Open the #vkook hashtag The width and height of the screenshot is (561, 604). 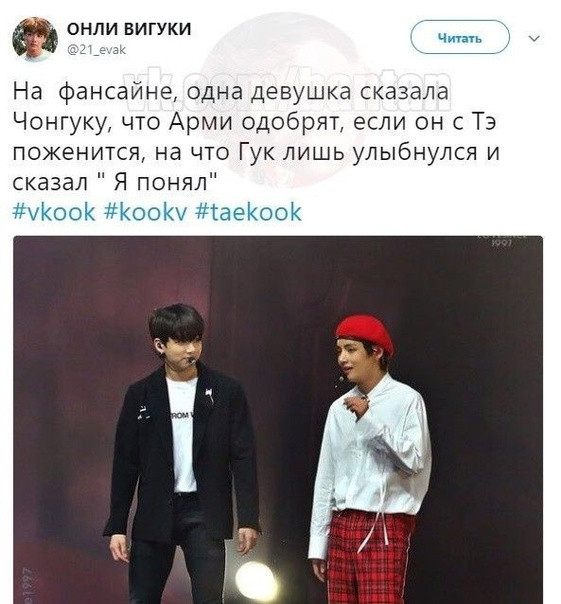[54, 212]
